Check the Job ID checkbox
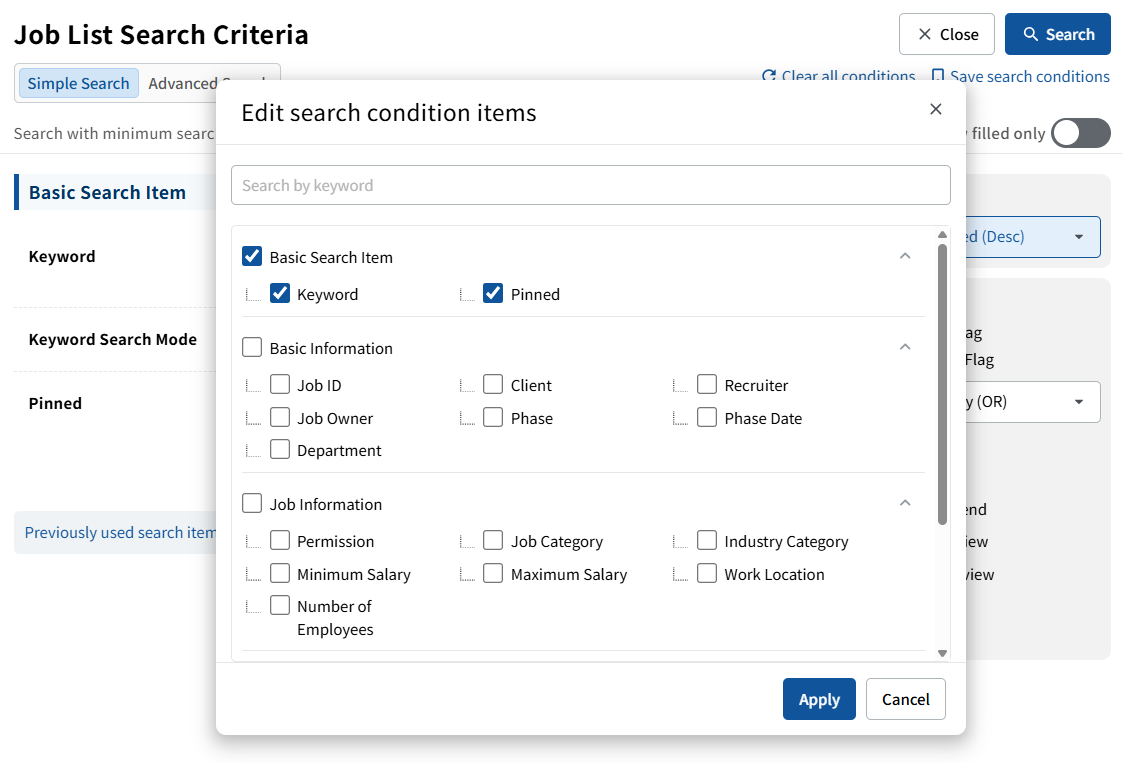 [x=280, y=385]
